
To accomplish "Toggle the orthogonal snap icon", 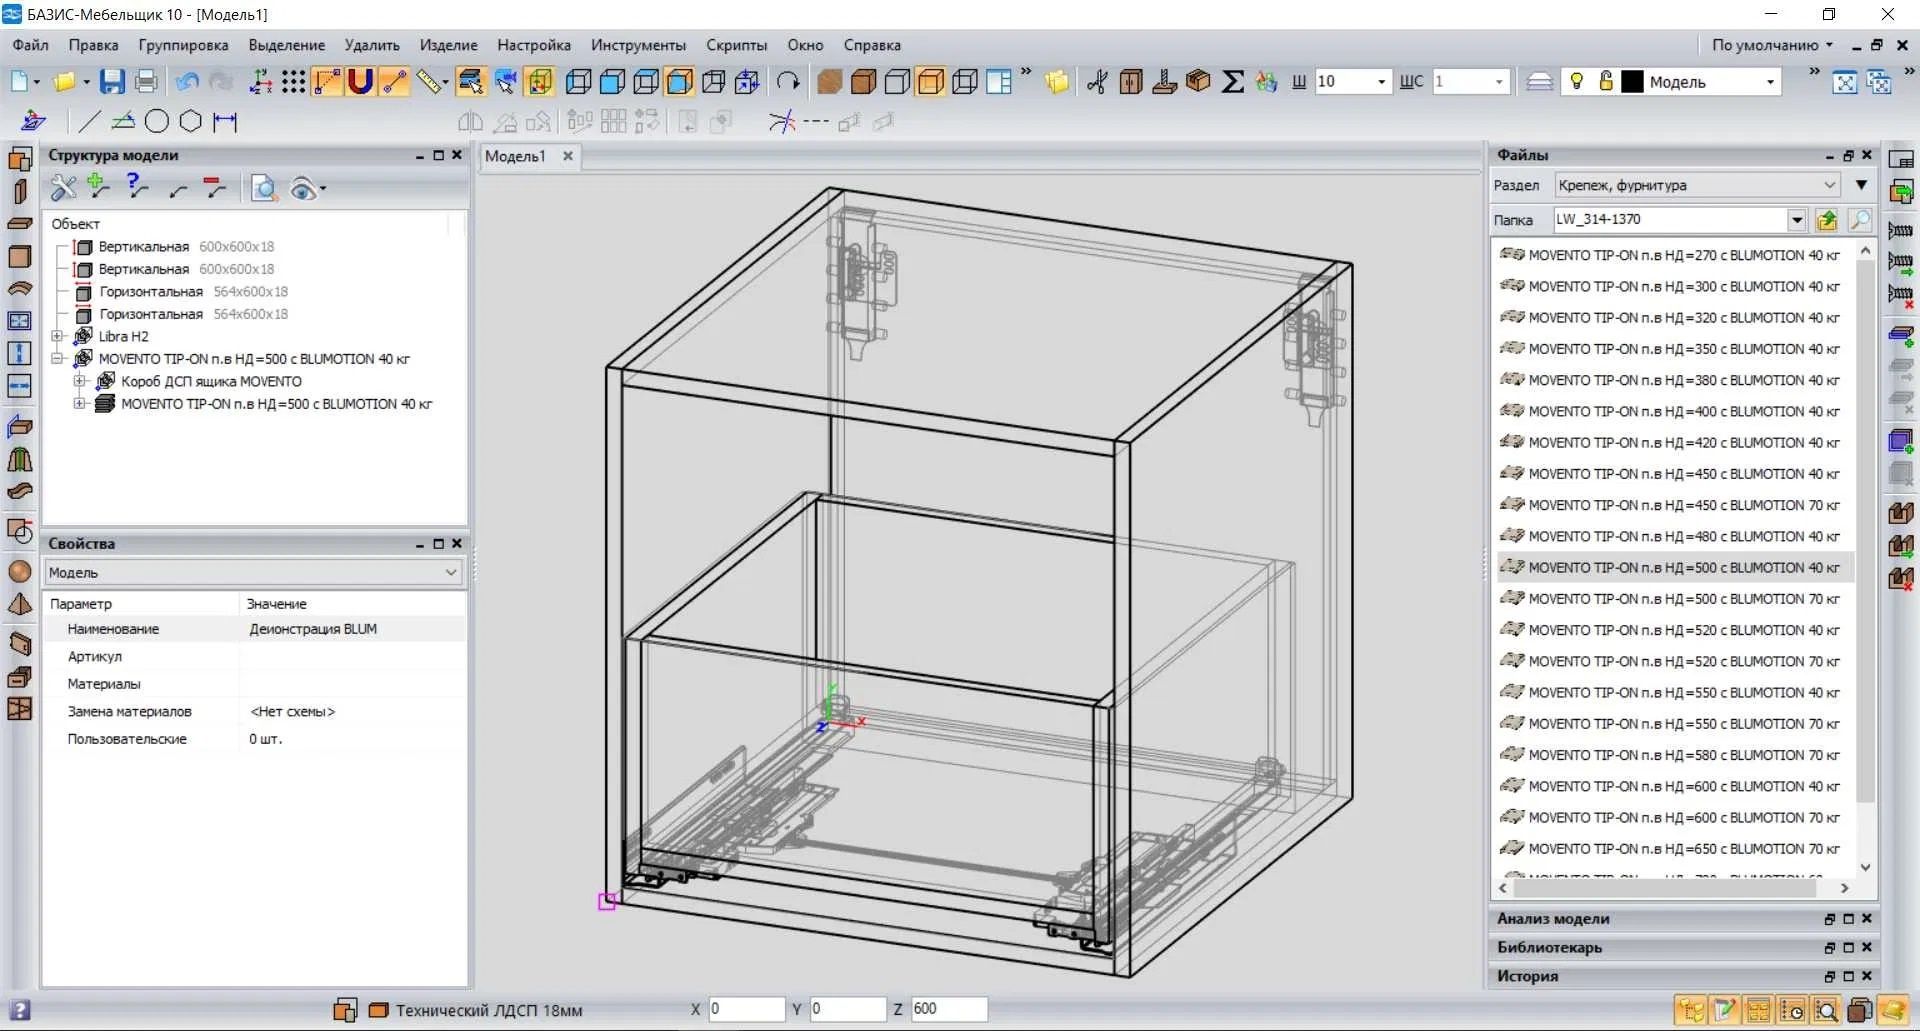I will pos(327,82).
